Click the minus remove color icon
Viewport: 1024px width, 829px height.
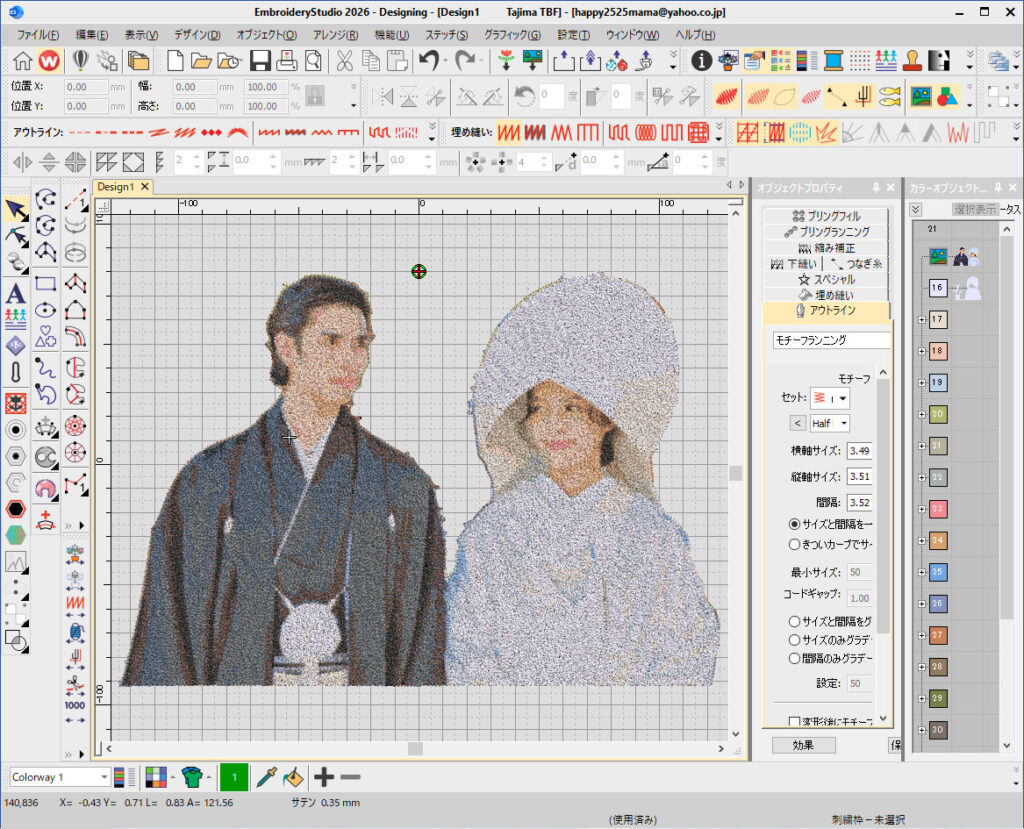point(351,777)
